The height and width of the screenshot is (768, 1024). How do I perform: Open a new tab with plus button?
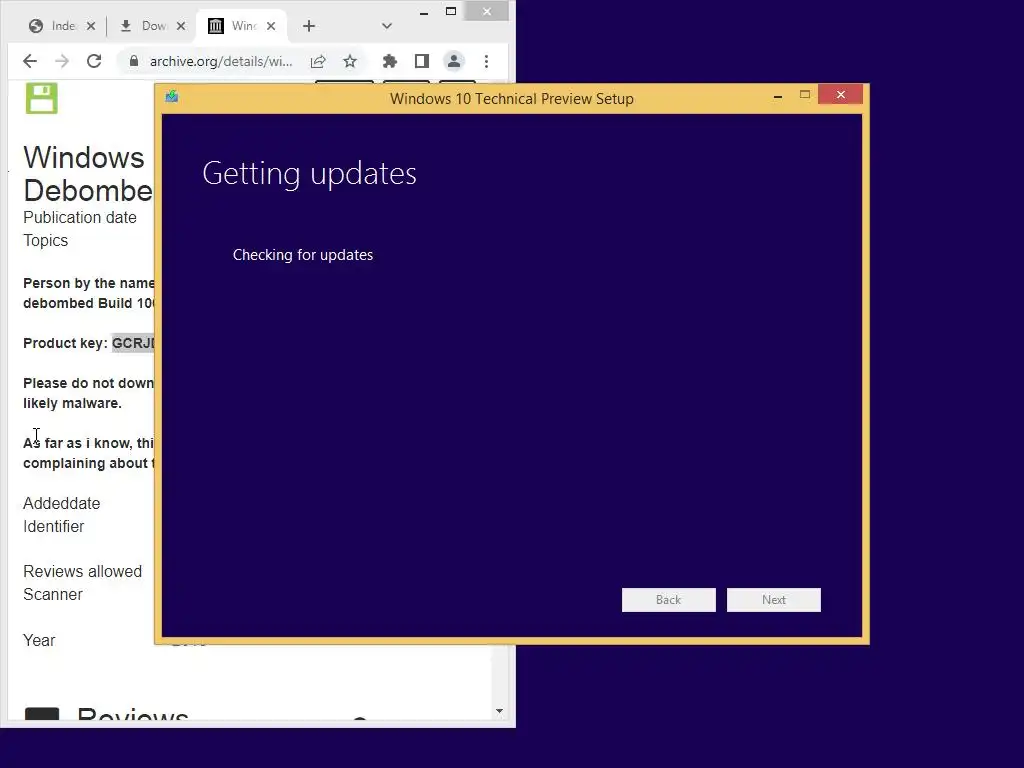click(x=309, y=26)
